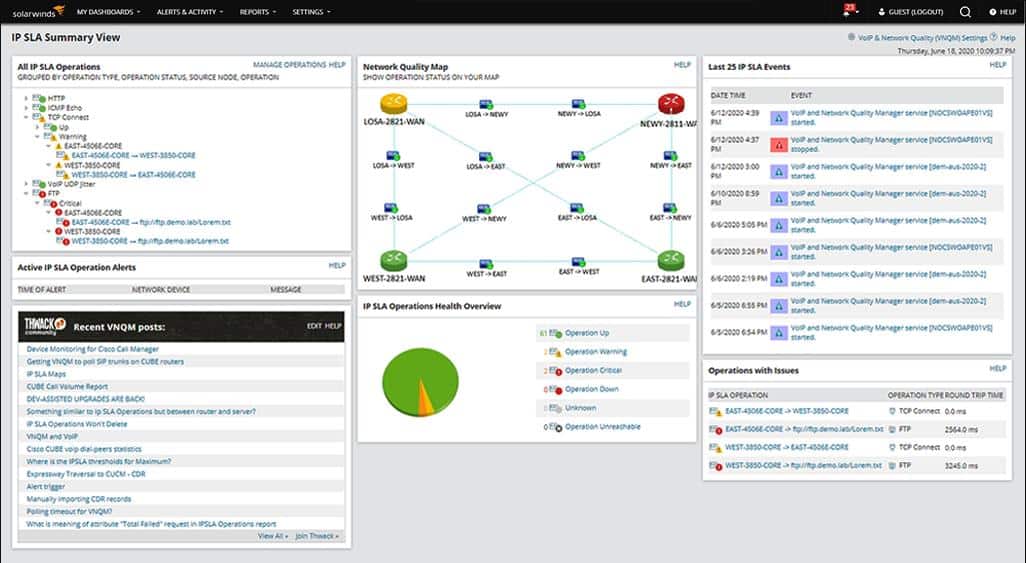Expand the ICMP Echo tree node
The image size is (1026, 563).
[26, 107]
